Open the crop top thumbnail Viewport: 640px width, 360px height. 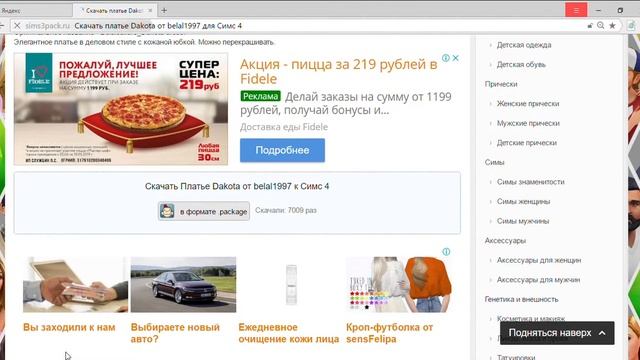[399, 284]
